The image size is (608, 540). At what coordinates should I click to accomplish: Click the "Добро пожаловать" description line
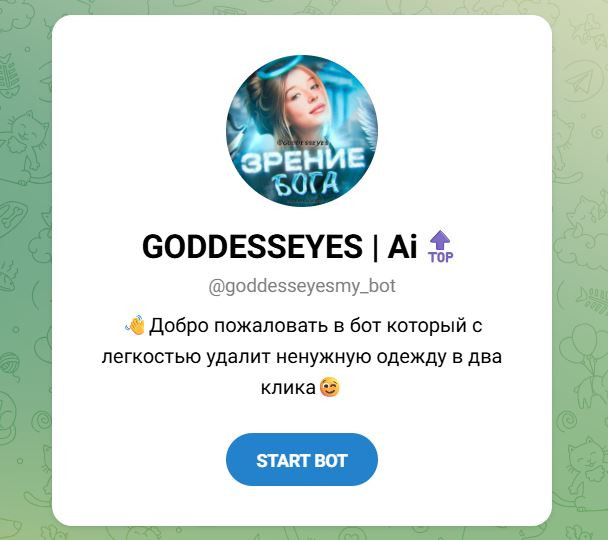303,325
